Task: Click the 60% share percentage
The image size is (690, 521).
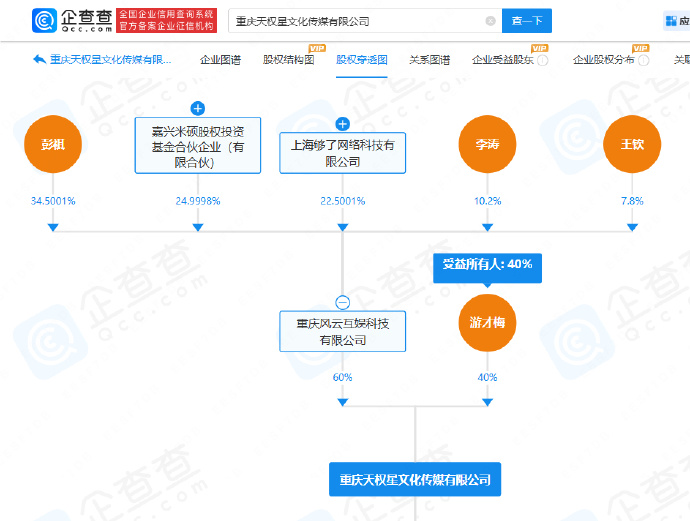Action: click(342, 377)
